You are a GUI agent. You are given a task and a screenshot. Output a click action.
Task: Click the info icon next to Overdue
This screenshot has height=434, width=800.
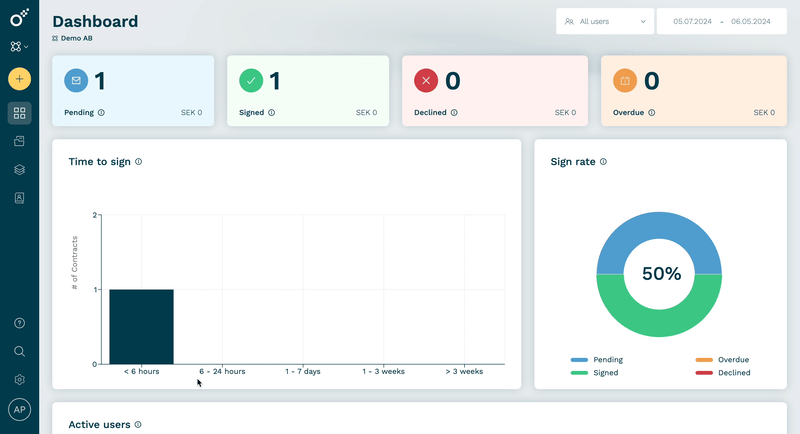(652, 113)
